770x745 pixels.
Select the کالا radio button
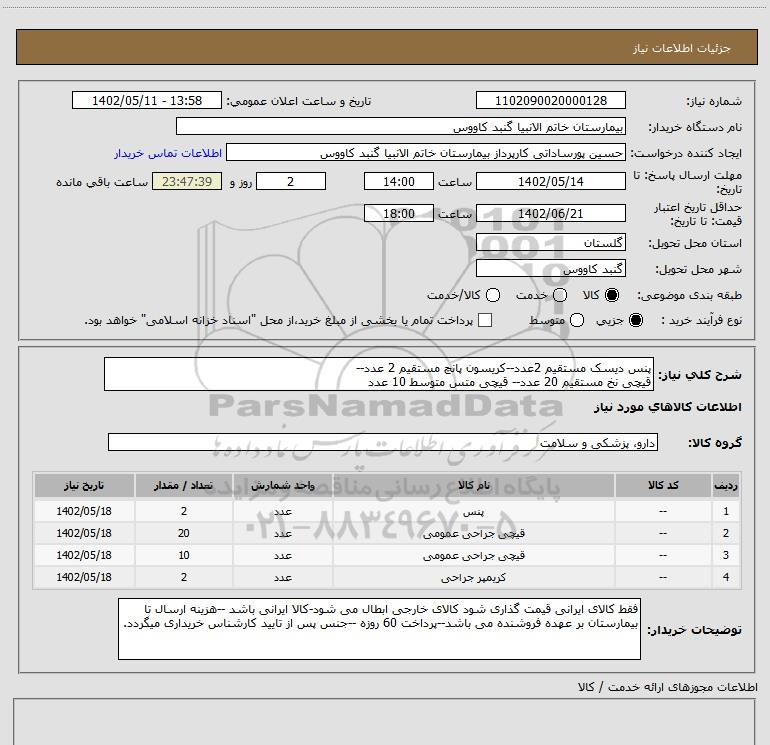click(x=612, y=295)
